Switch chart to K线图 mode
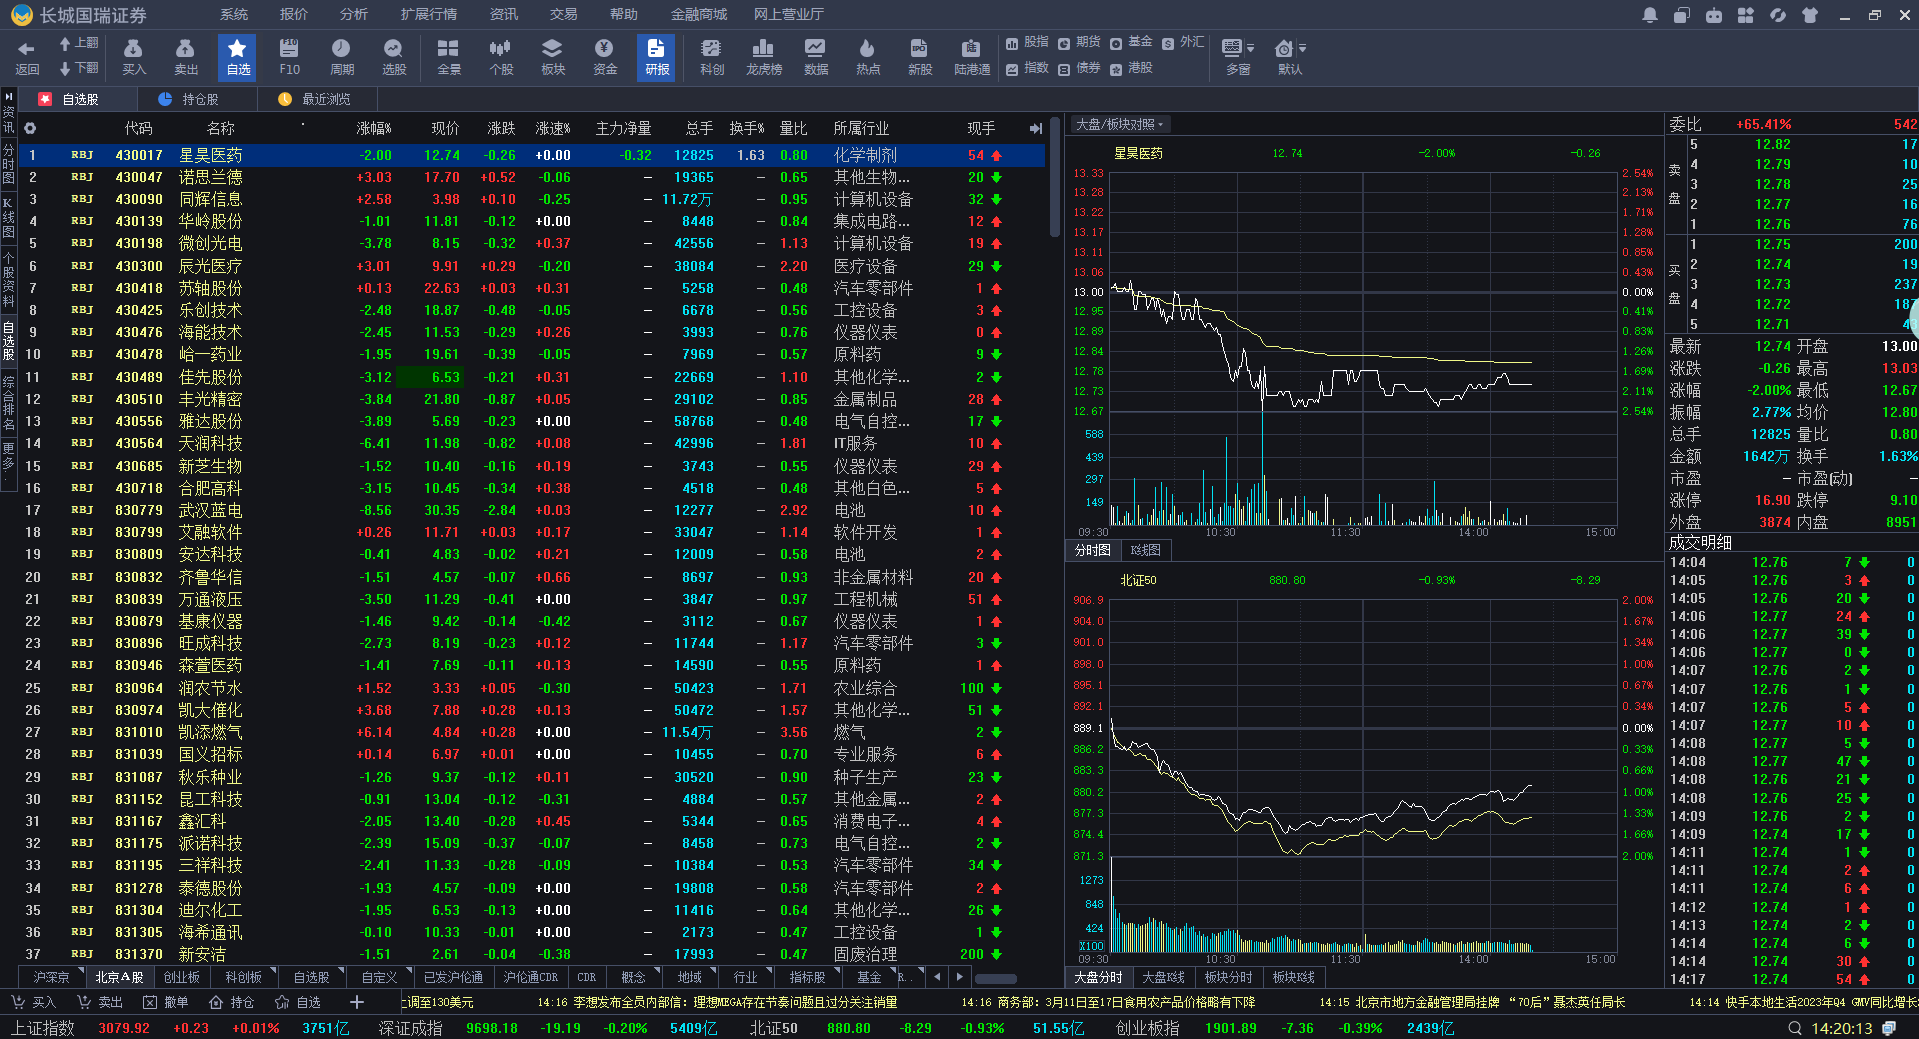The image size is (1919, 1039). 1145,550
